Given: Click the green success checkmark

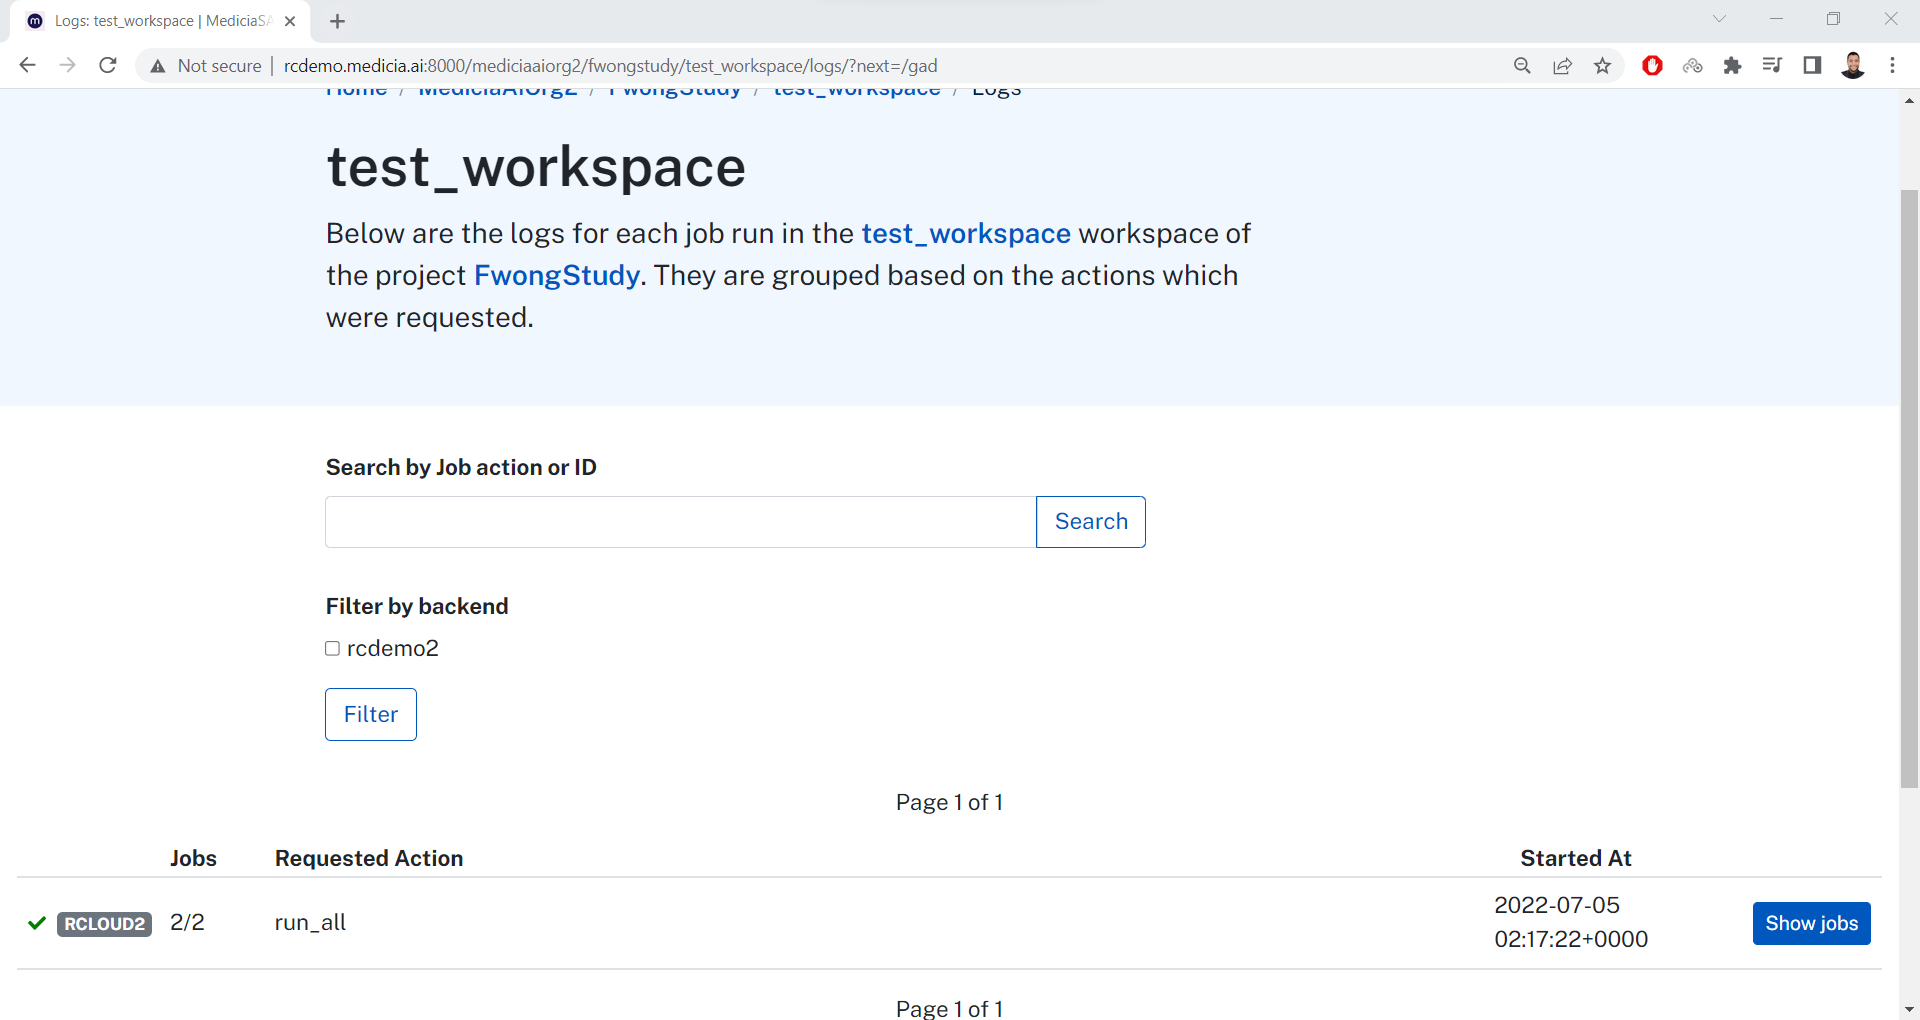Looking at the screenshot, I should point(37,923).
